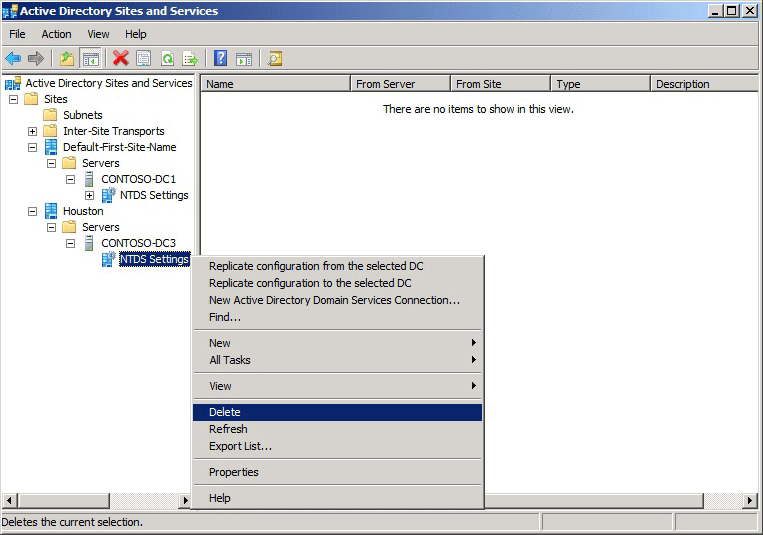Click the Export List toolbar icon
This screenshot has width=763, height=535.
190,59
